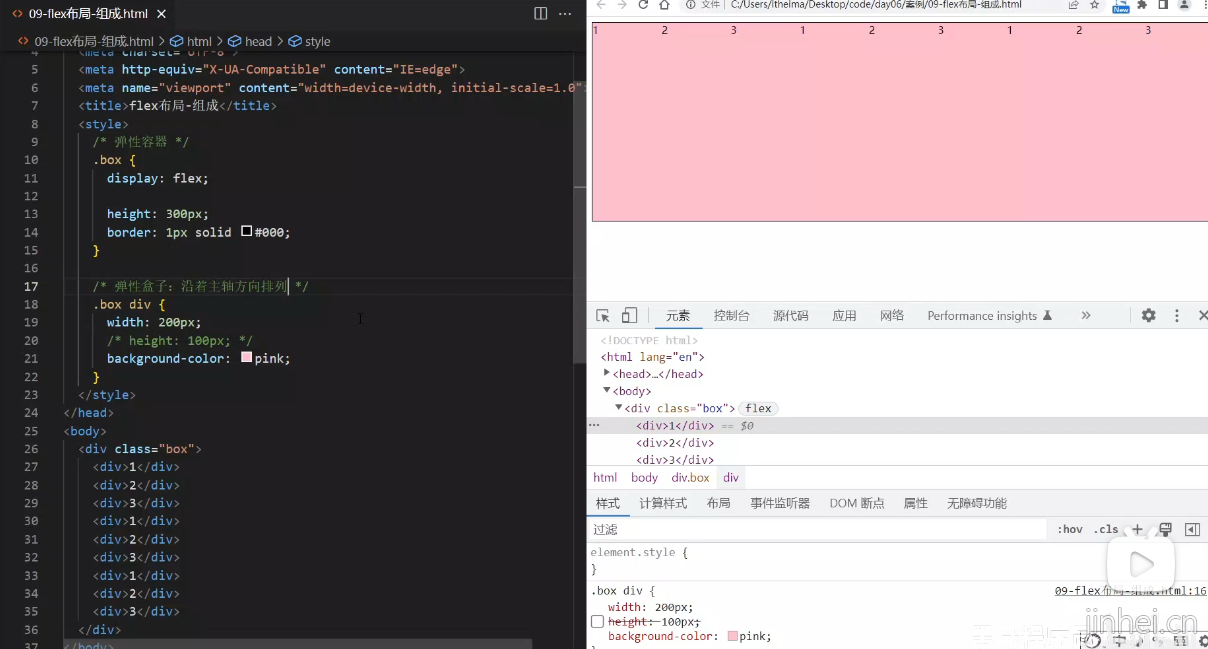Open the 09-flex布局-组成.html:16 source link

coord(1130,591)
